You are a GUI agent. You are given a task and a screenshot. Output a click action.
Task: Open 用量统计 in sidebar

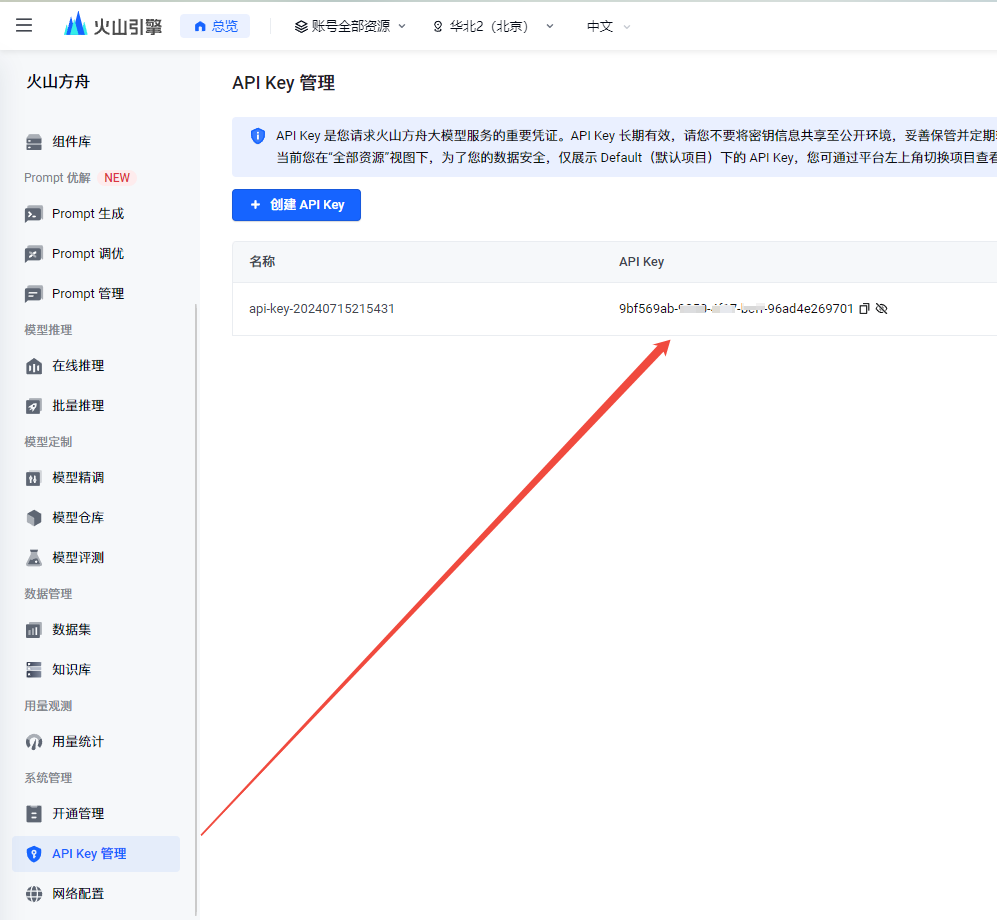tap(78, 741)
